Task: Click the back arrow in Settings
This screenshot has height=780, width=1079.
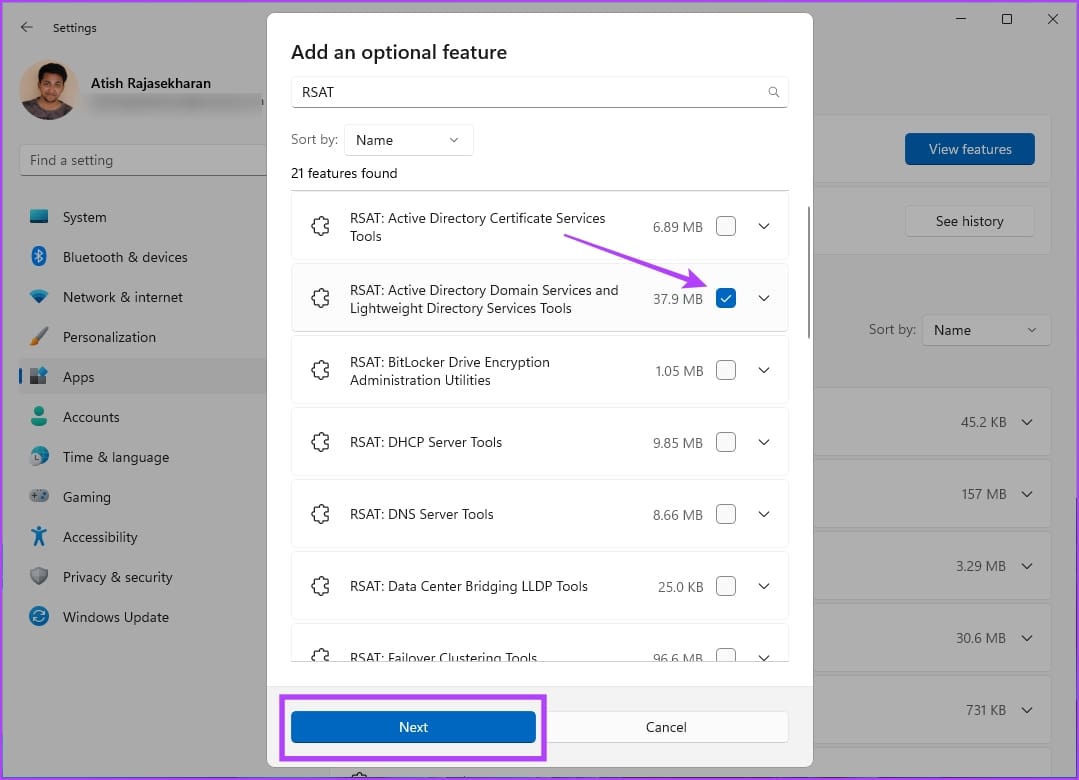Action: (26, 28)
